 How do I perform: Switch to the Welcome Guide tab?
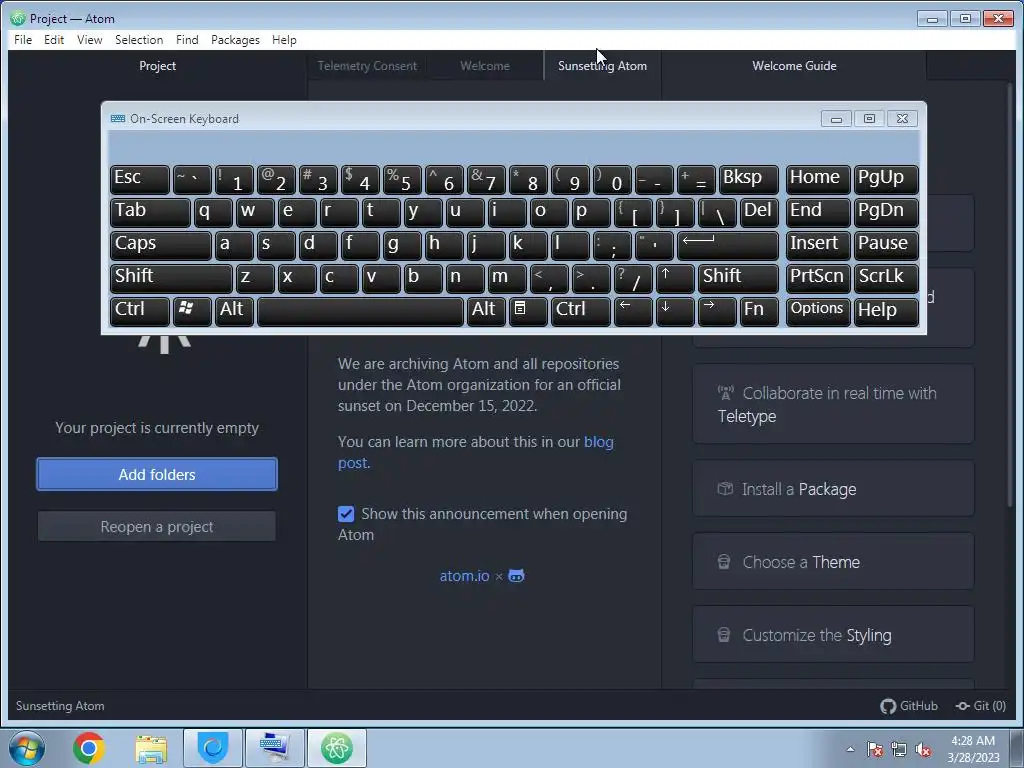(794, 66)
